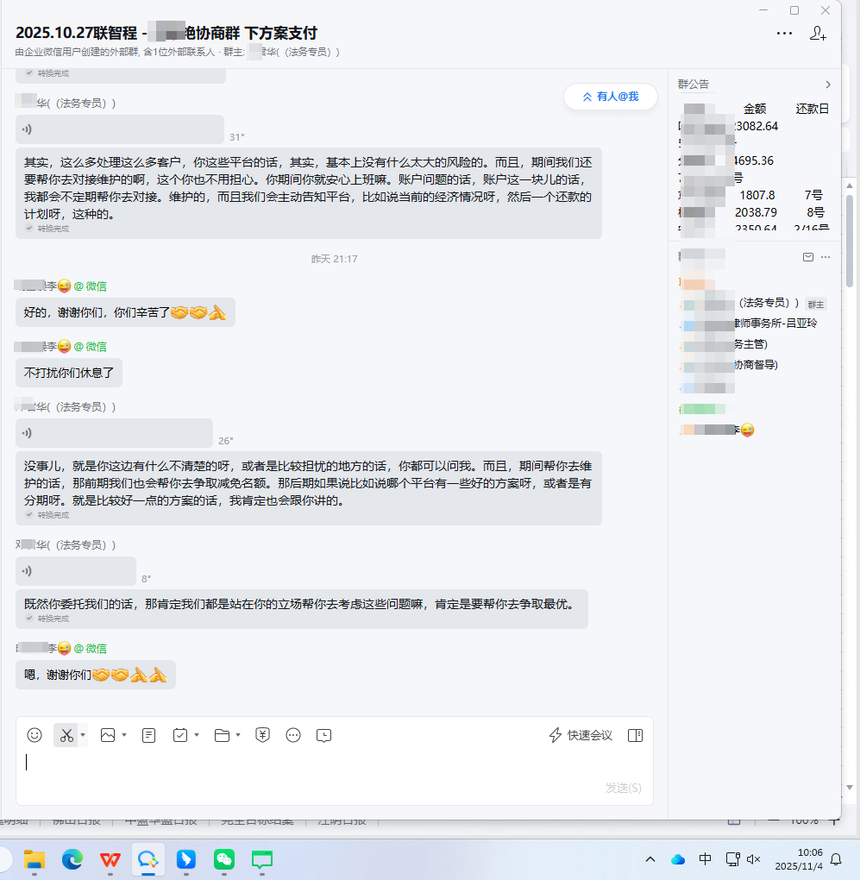The width and height of the screenshot is (860, 880).
Task: Expand the folder icon dropdown arrow
Action: coord(238,735)
